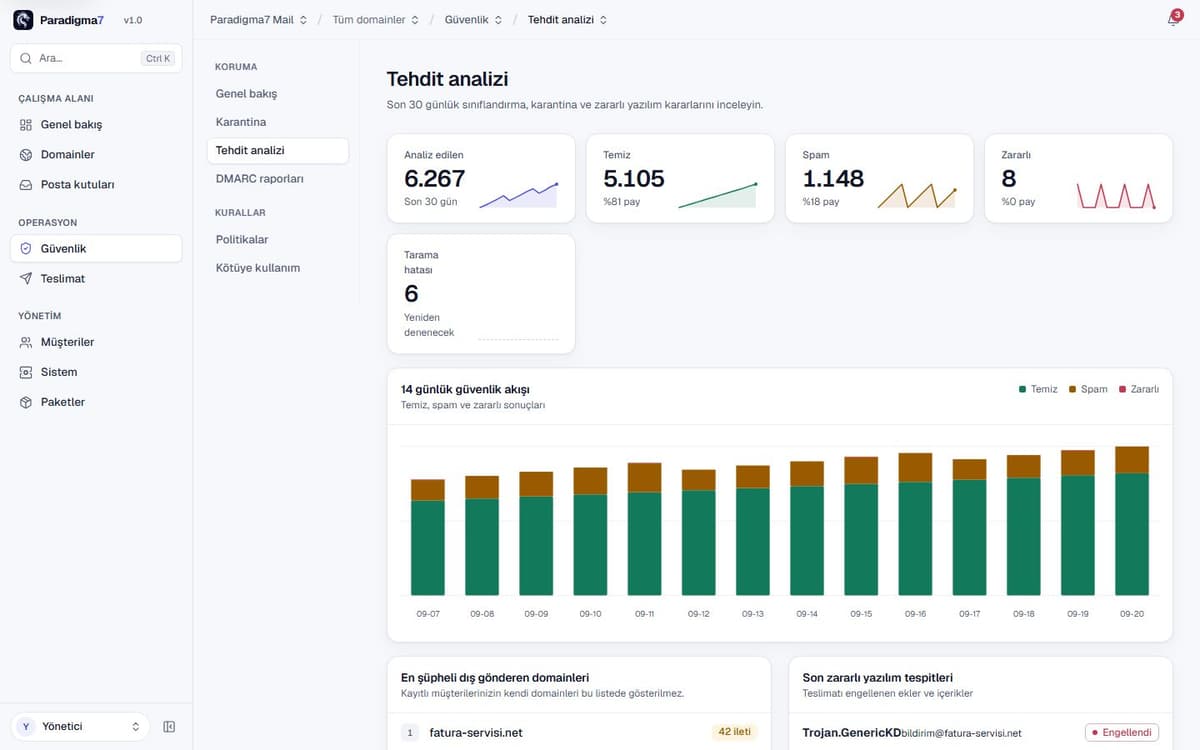Click the Ctrl K shortcut badge
Image resolution: width=1200 pixels, height=750 pixels.
[x=159, y=58]
